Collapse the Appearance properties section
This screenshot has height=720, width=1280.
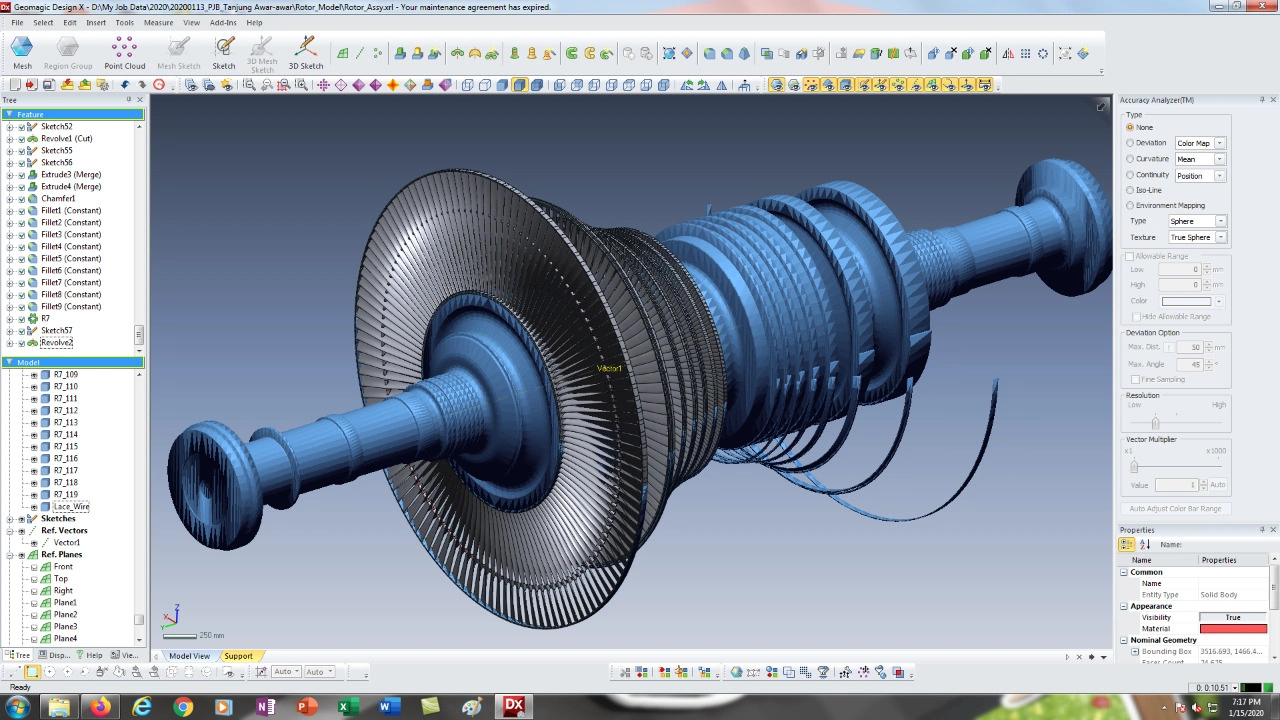click(x=1124, y=606)
